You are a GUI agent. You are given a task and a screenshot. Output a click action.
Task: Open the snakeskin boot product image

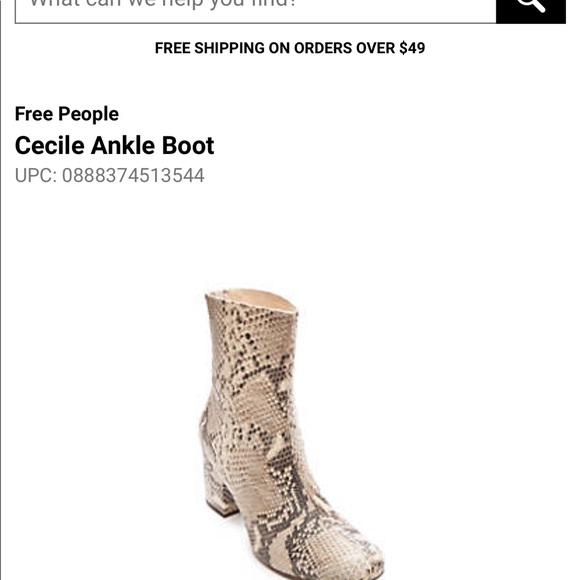pyautogui.click(x=291, y=434)
